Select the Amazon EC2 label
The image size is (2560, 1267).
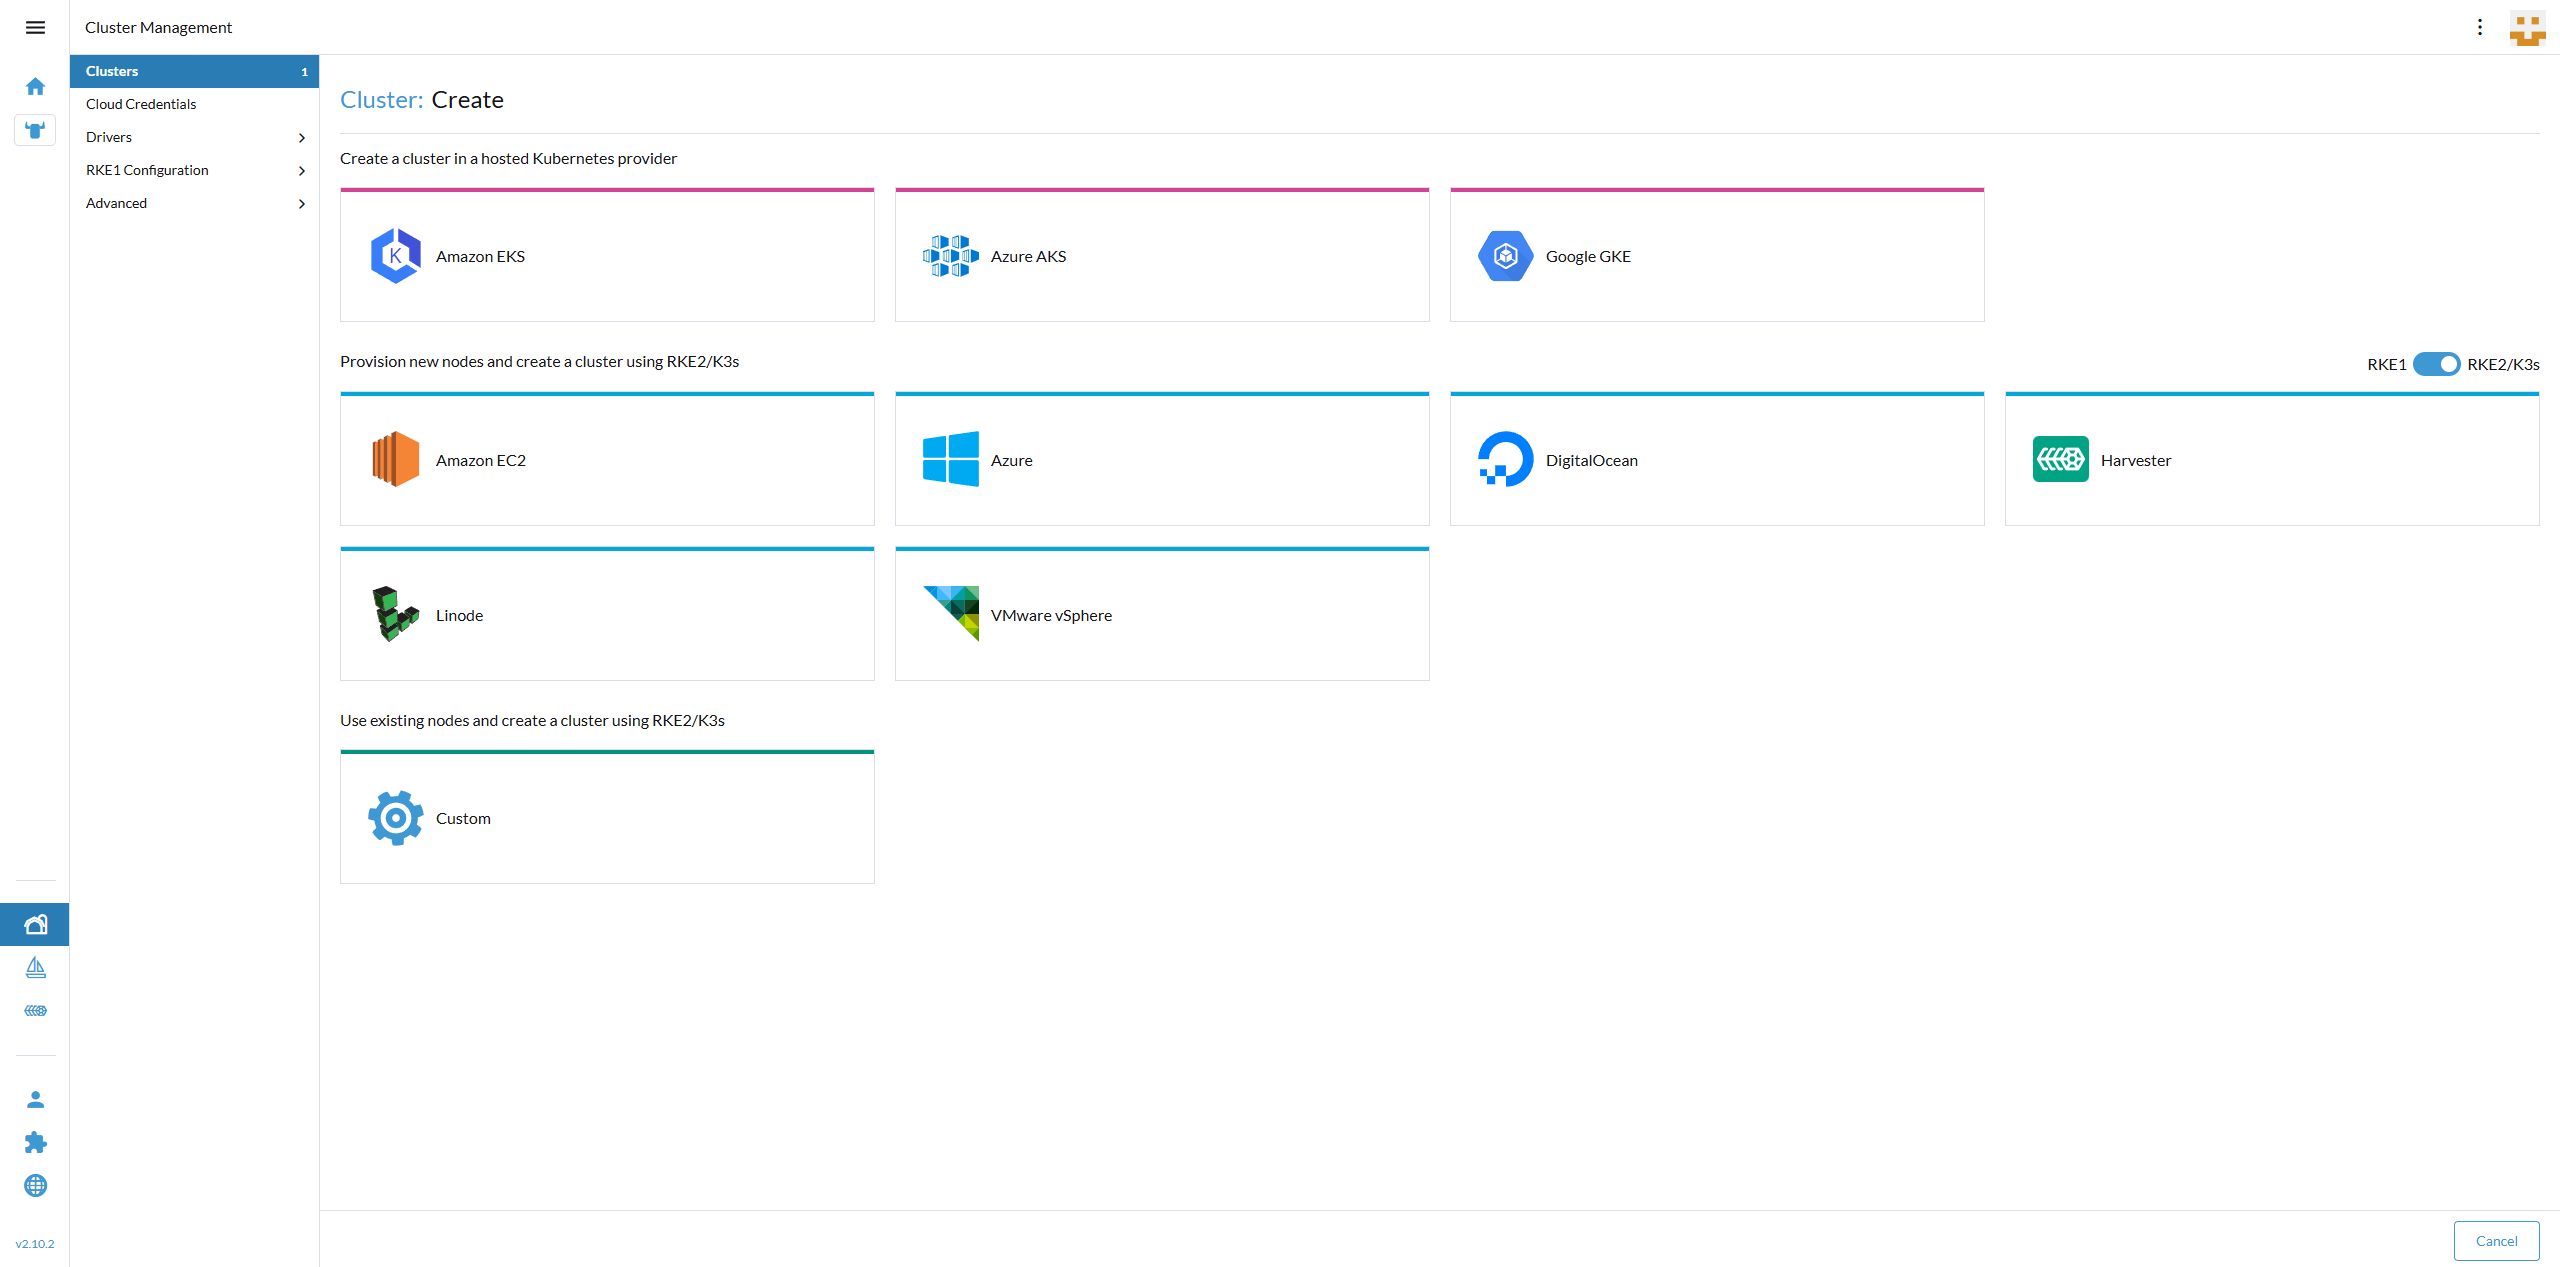[481, 460]
